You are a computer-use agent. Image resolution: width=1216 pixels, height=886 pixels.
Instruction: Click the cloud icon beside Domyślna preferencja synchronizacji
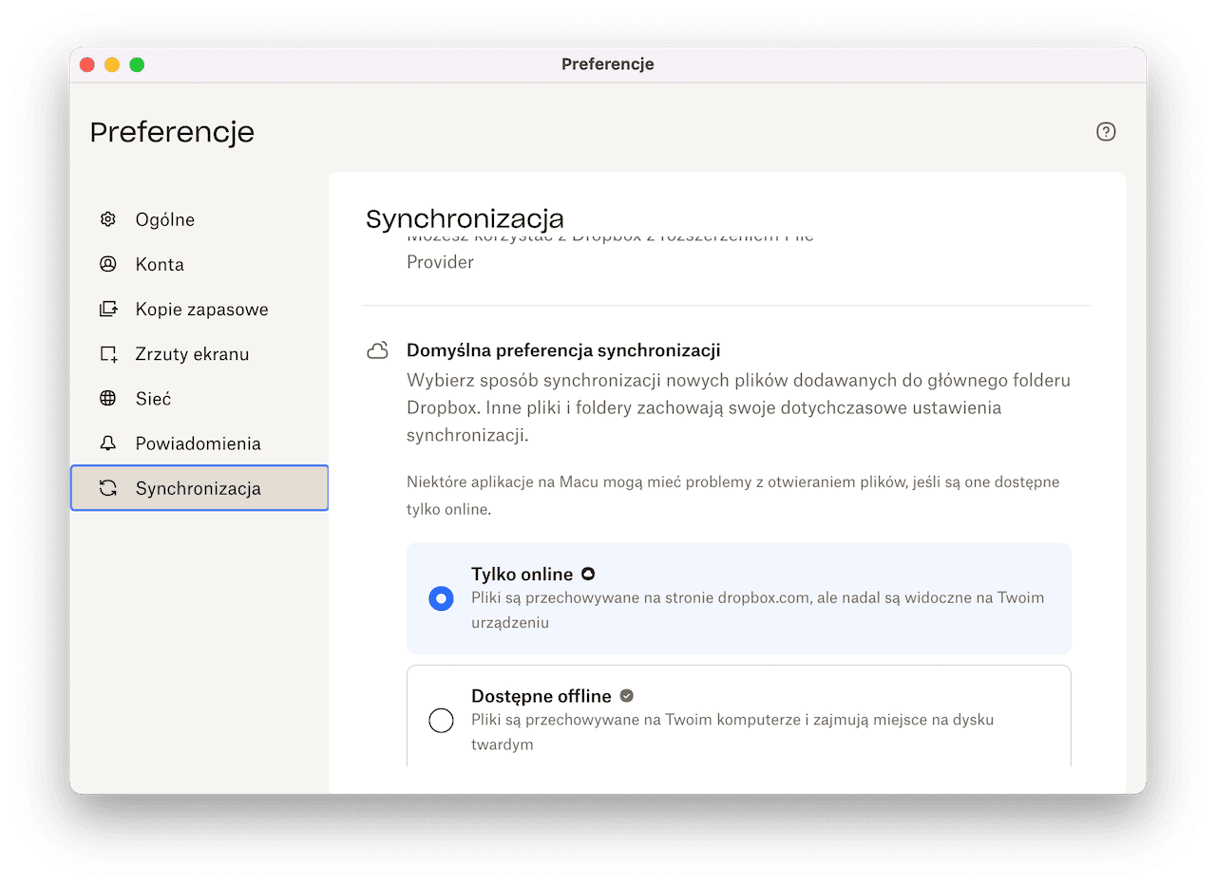pyautogui.click(x=377, y=351)
